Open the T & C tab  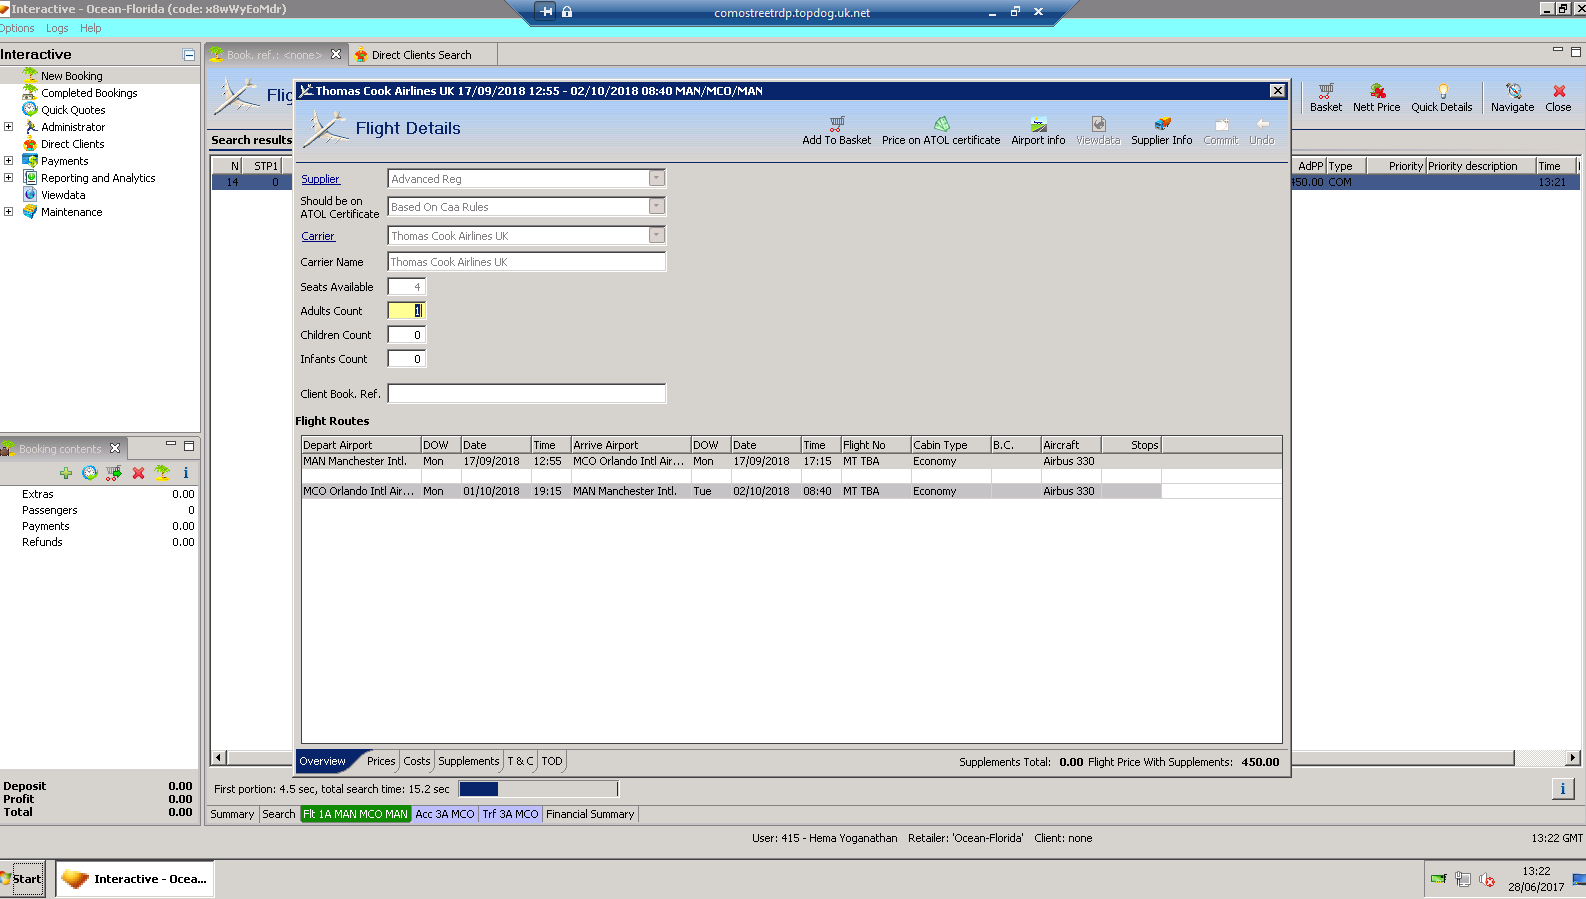click(x=520, y=761)
